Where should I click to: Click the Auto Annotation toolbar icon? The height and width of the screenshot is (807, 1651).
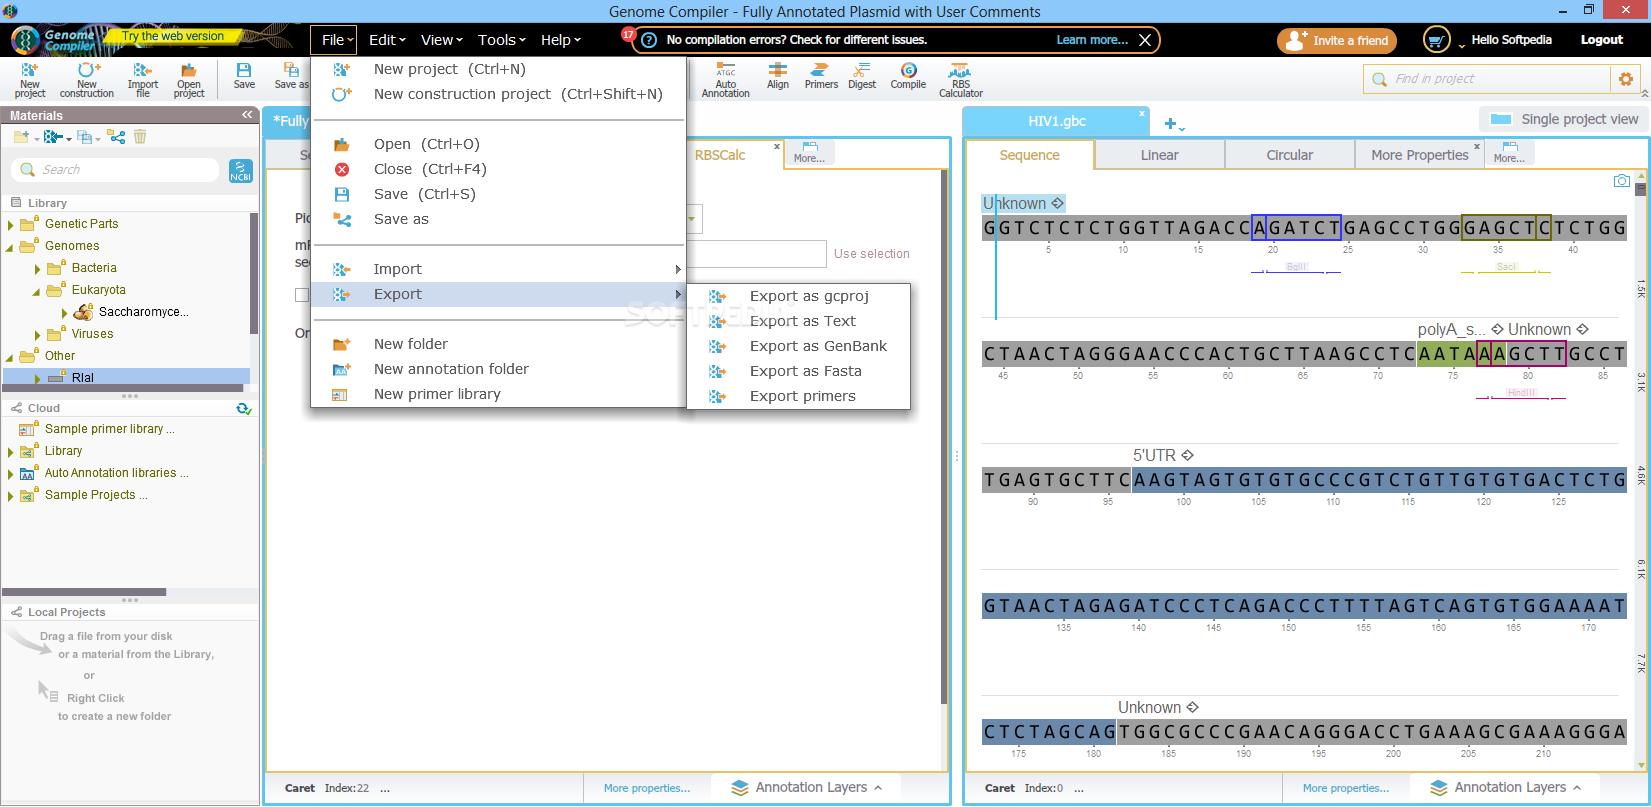tap(725, 79)
